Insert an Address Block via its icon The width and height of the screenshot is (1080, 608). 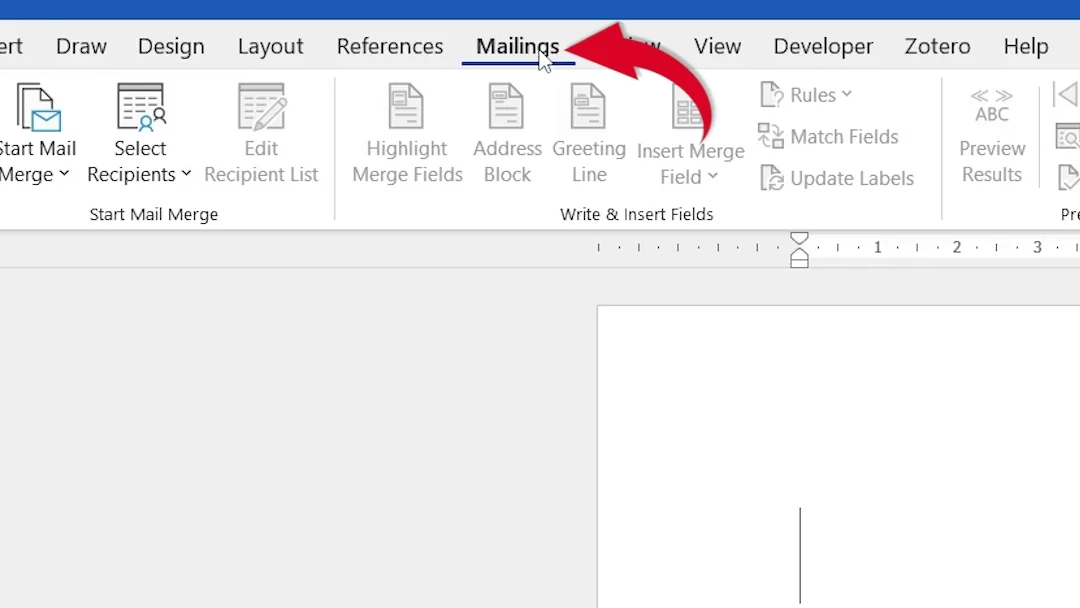click(x=506, y=106)
